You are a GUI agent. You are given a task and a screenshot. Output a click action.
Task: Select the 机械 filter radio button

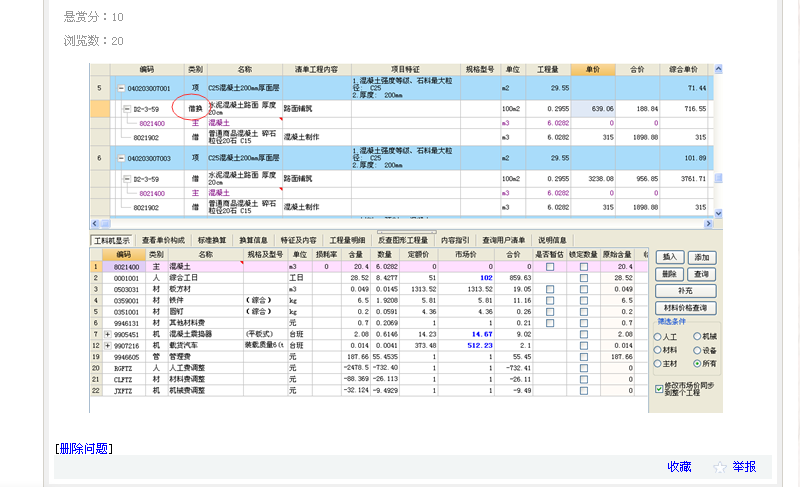click(697, 336)
